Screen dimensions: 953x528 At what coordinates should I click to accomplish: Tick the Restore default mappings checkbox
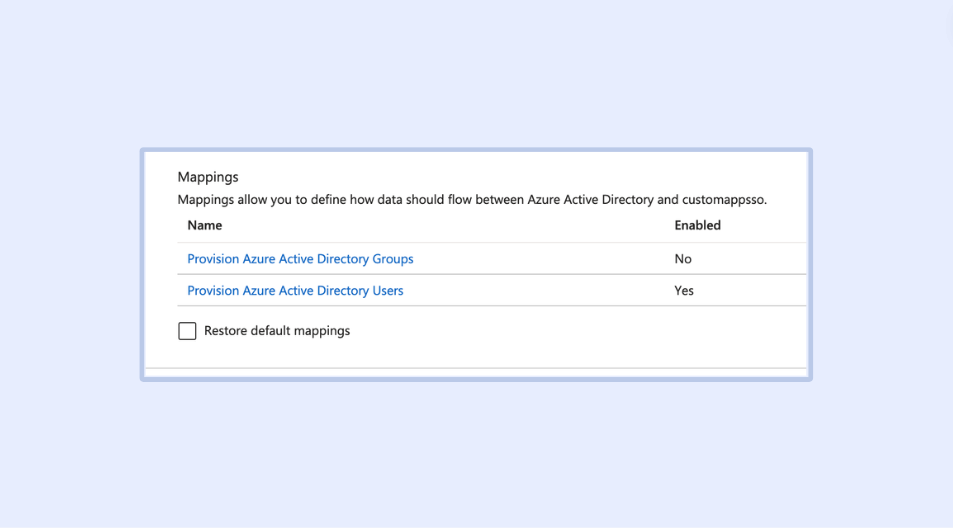[187, 331]
